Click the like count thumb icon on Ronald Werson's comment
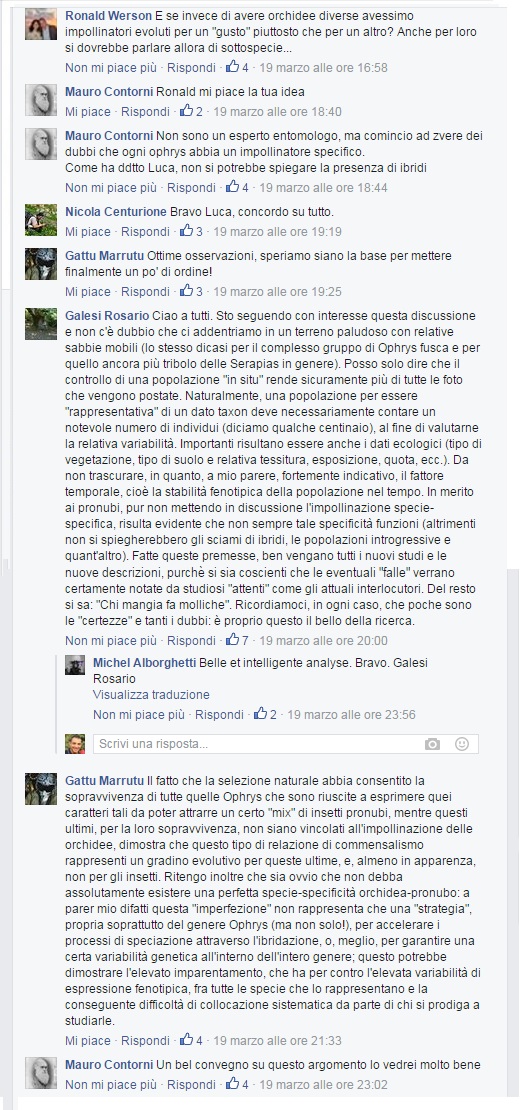520x1110 pixels. tap(232, 67)
